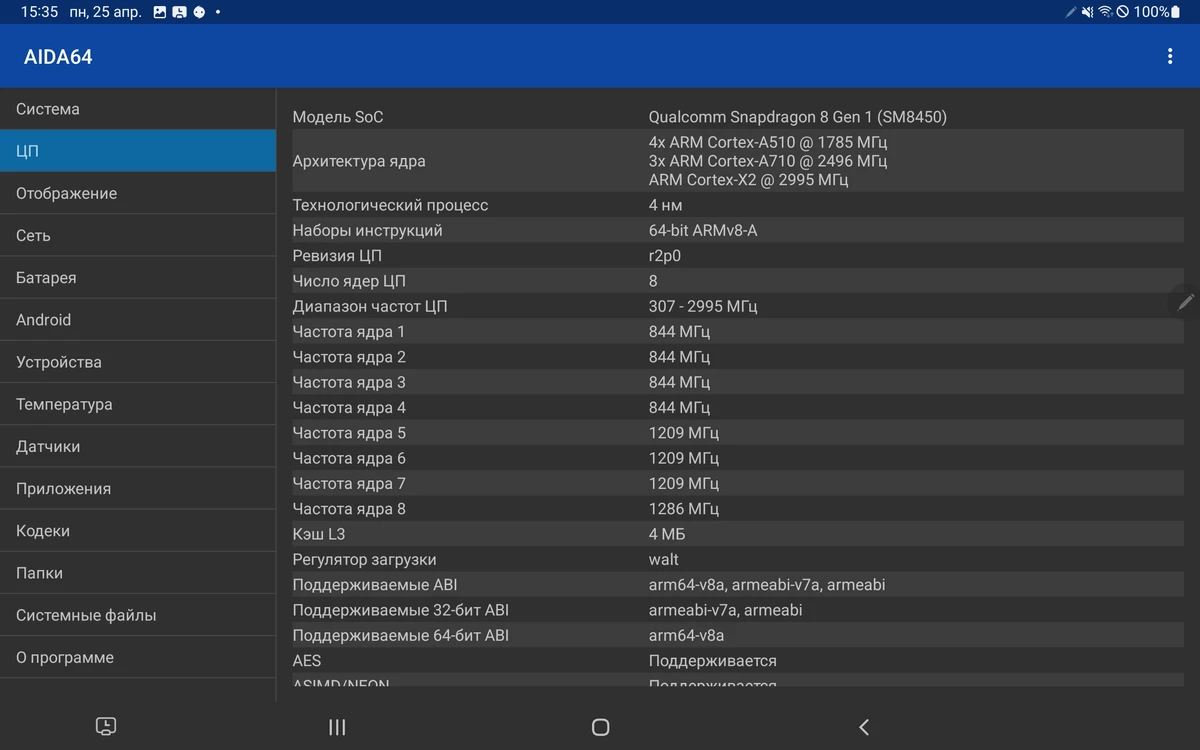
Task: Tap the 4 МБ value
Action: (x=667, y=534)
